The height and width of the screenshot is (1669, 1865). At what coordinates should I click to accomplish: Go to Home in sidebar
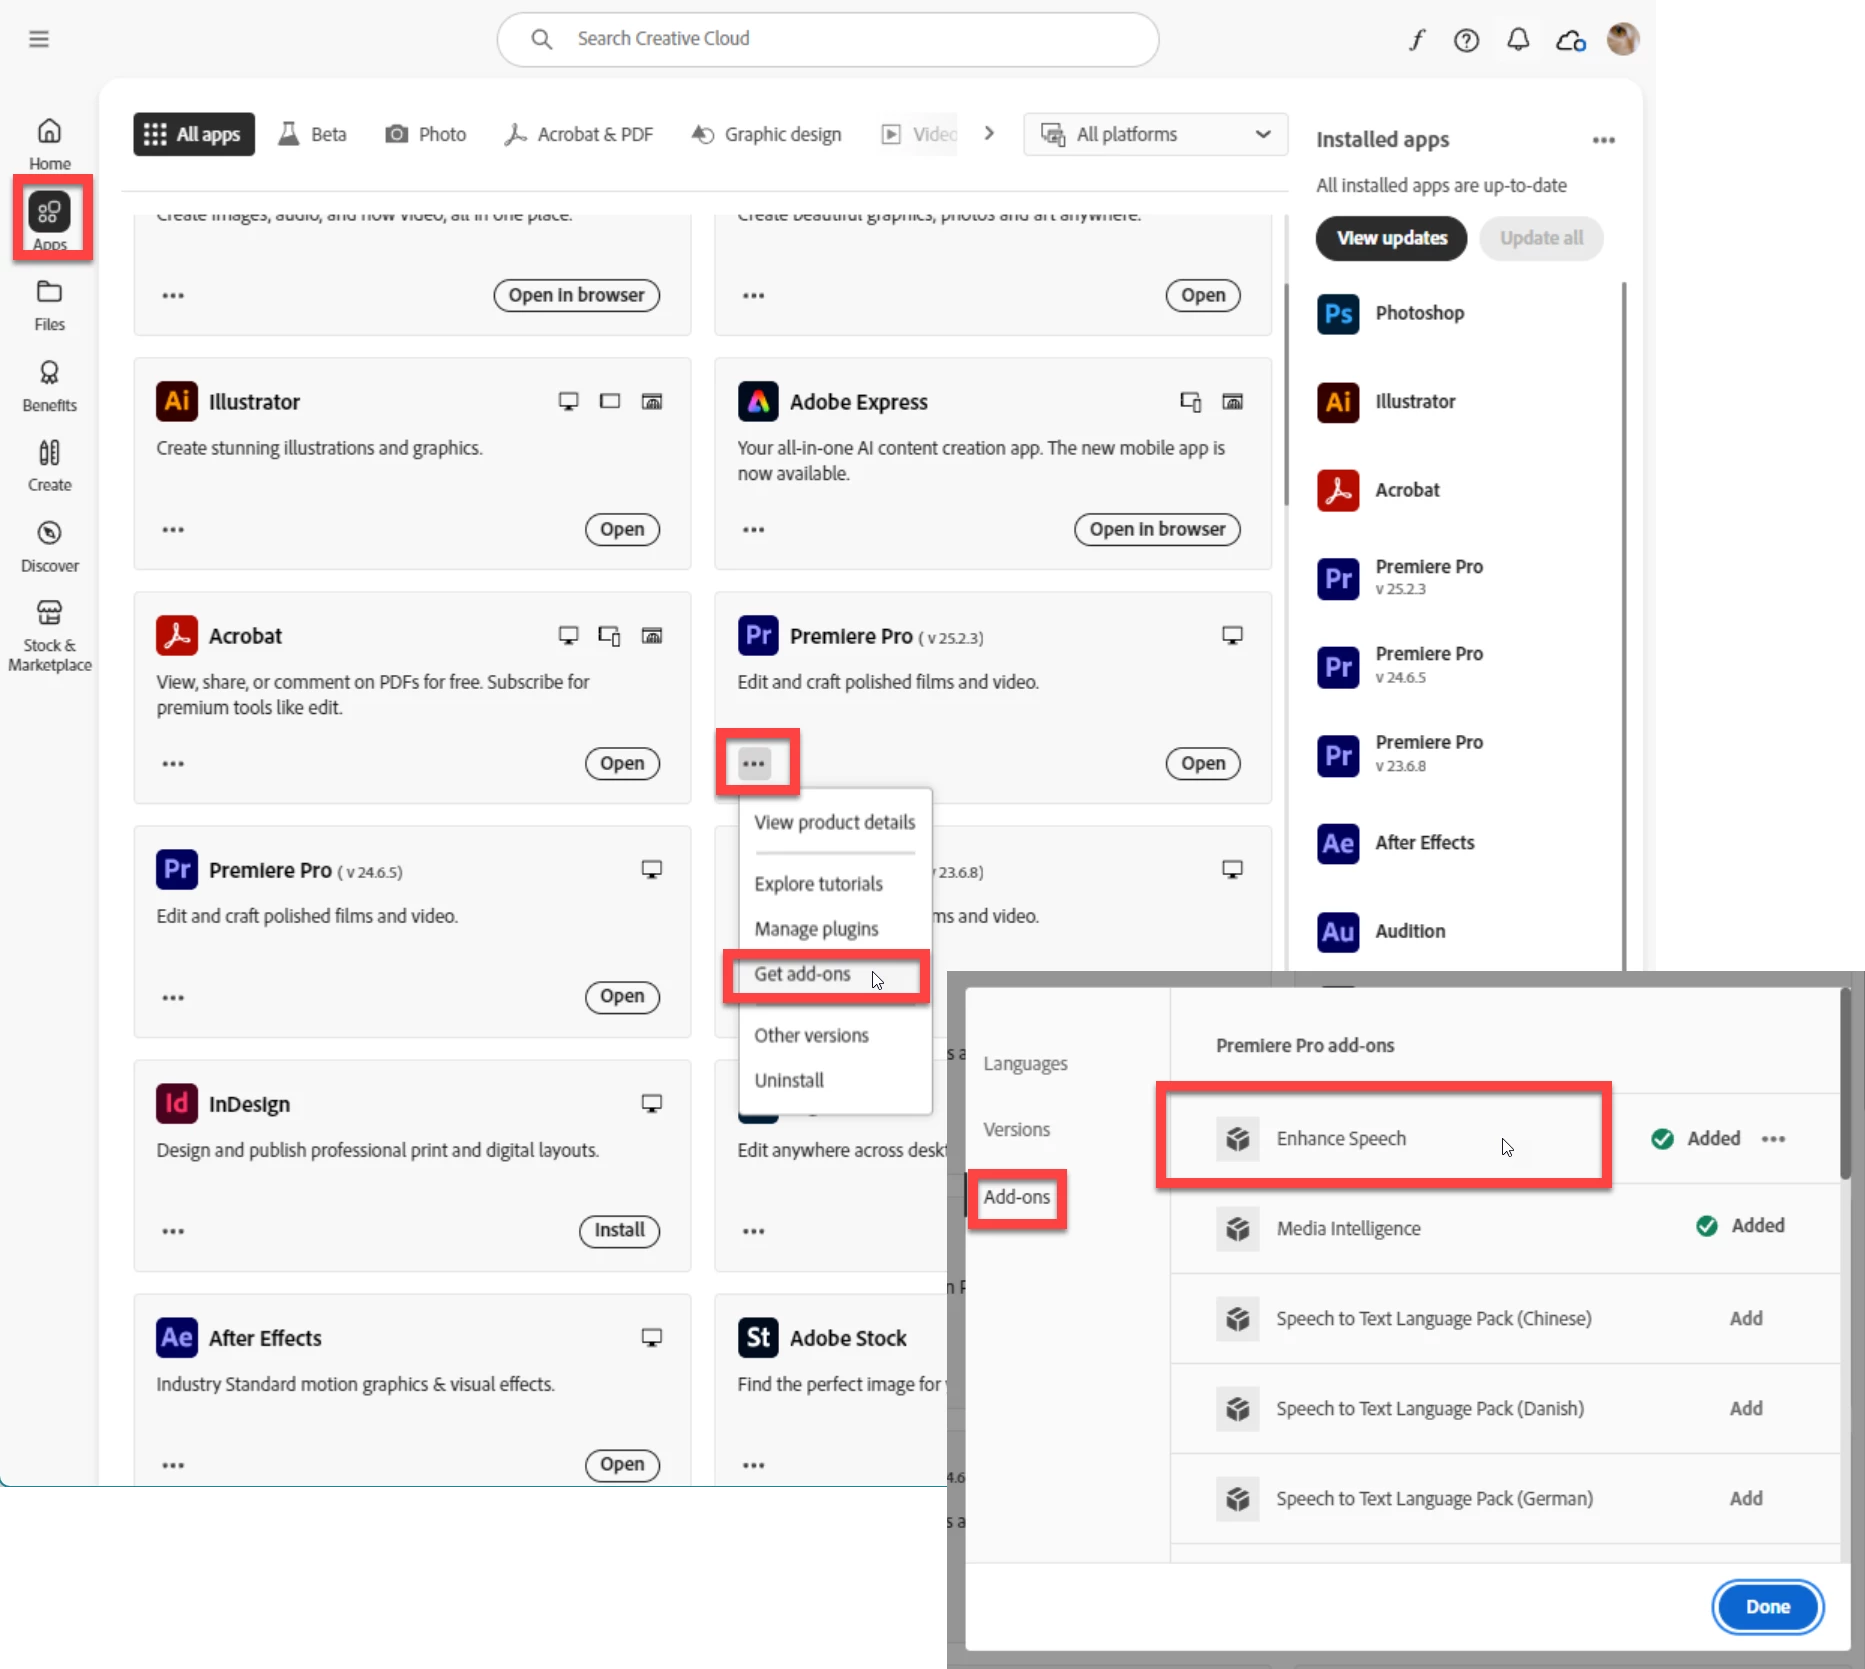click(x=49, y=144)
